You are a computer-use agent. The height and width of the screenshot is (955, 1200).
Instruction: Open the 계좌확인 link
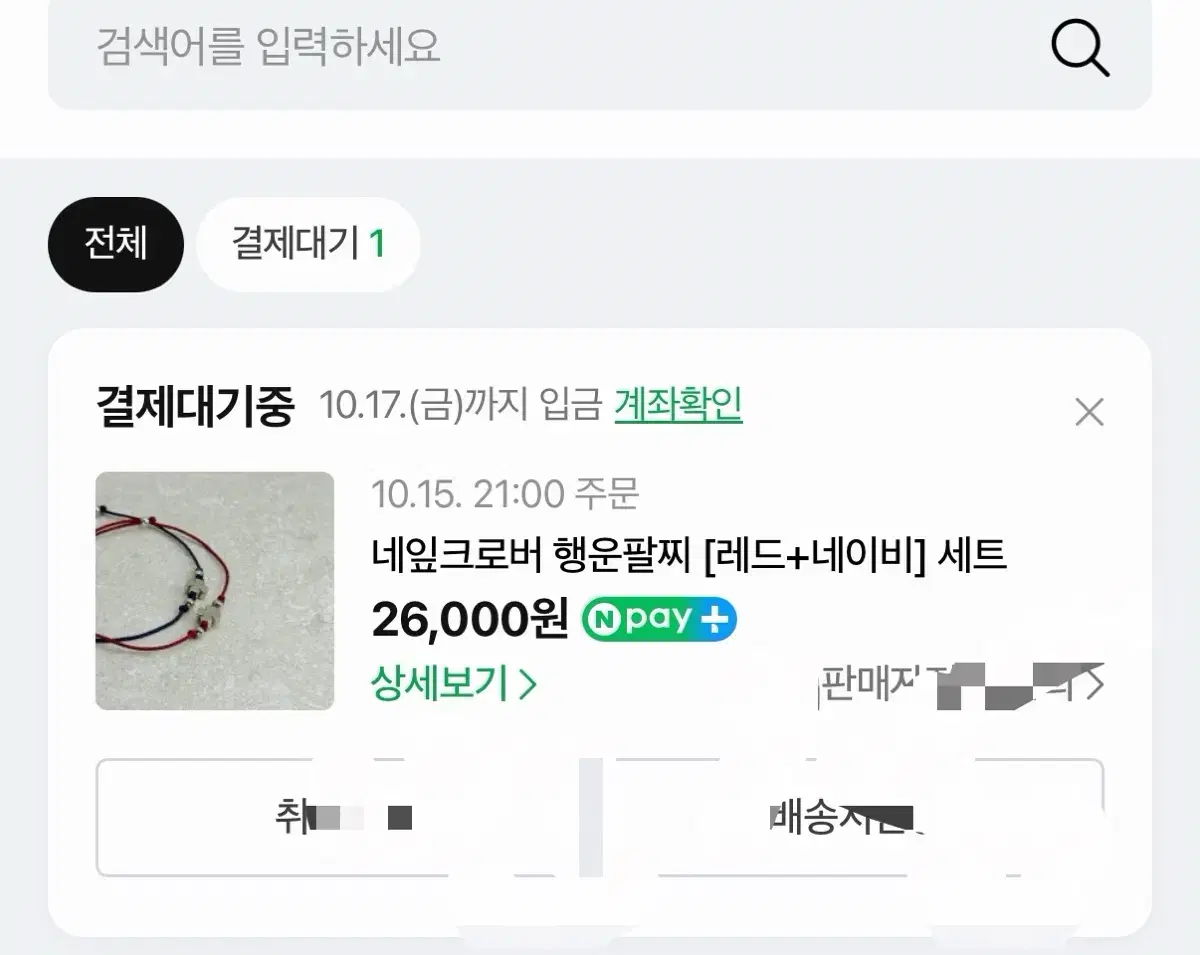(677, 405)
